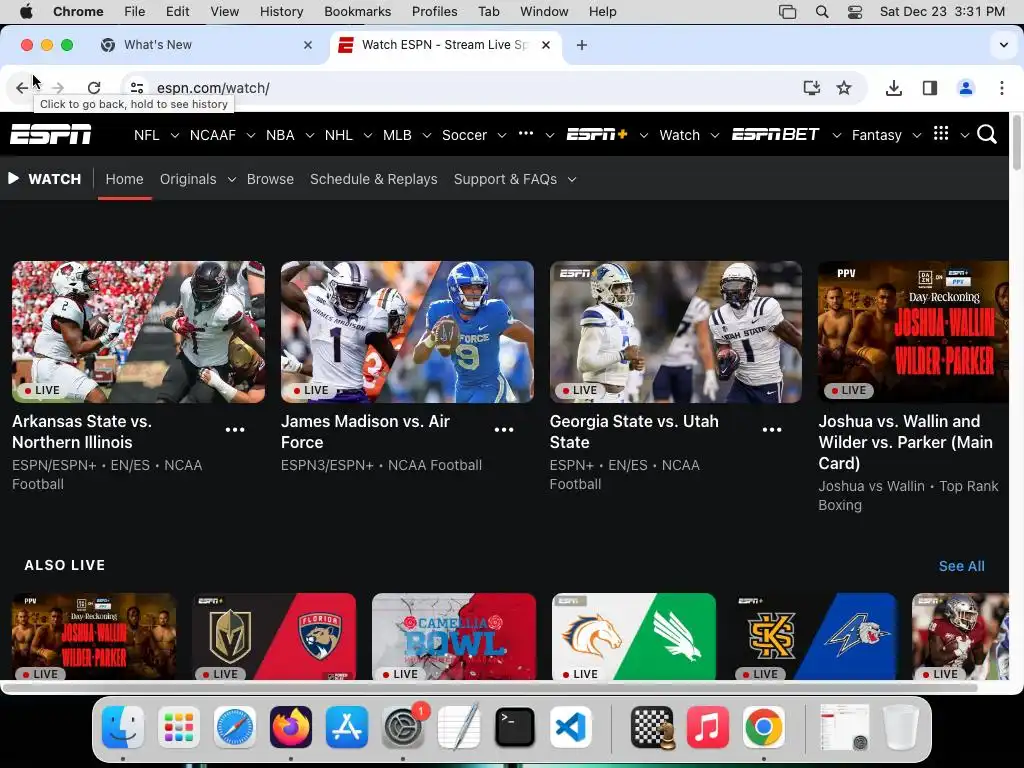
Task: Open Georgia State vs. Utah State title
Action: point(634,432)
